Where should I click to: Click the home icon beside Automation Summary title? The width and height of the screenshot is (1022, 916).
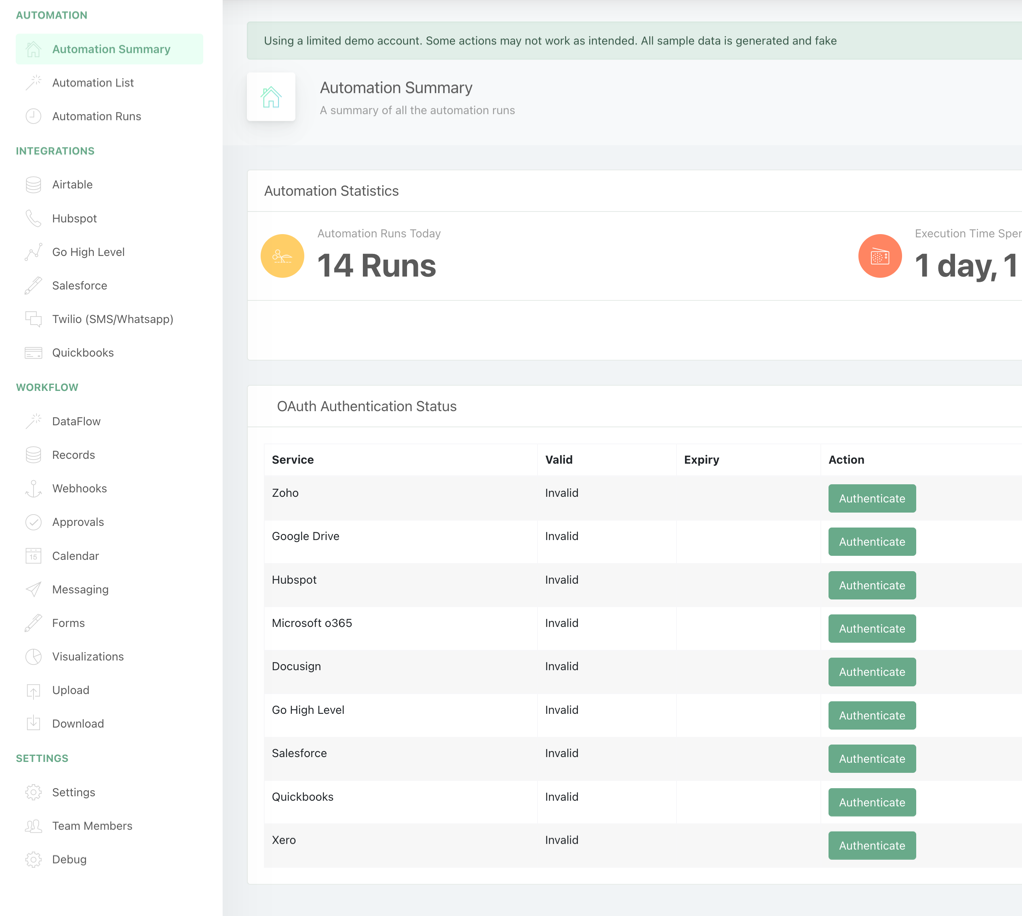pos(271,97)
